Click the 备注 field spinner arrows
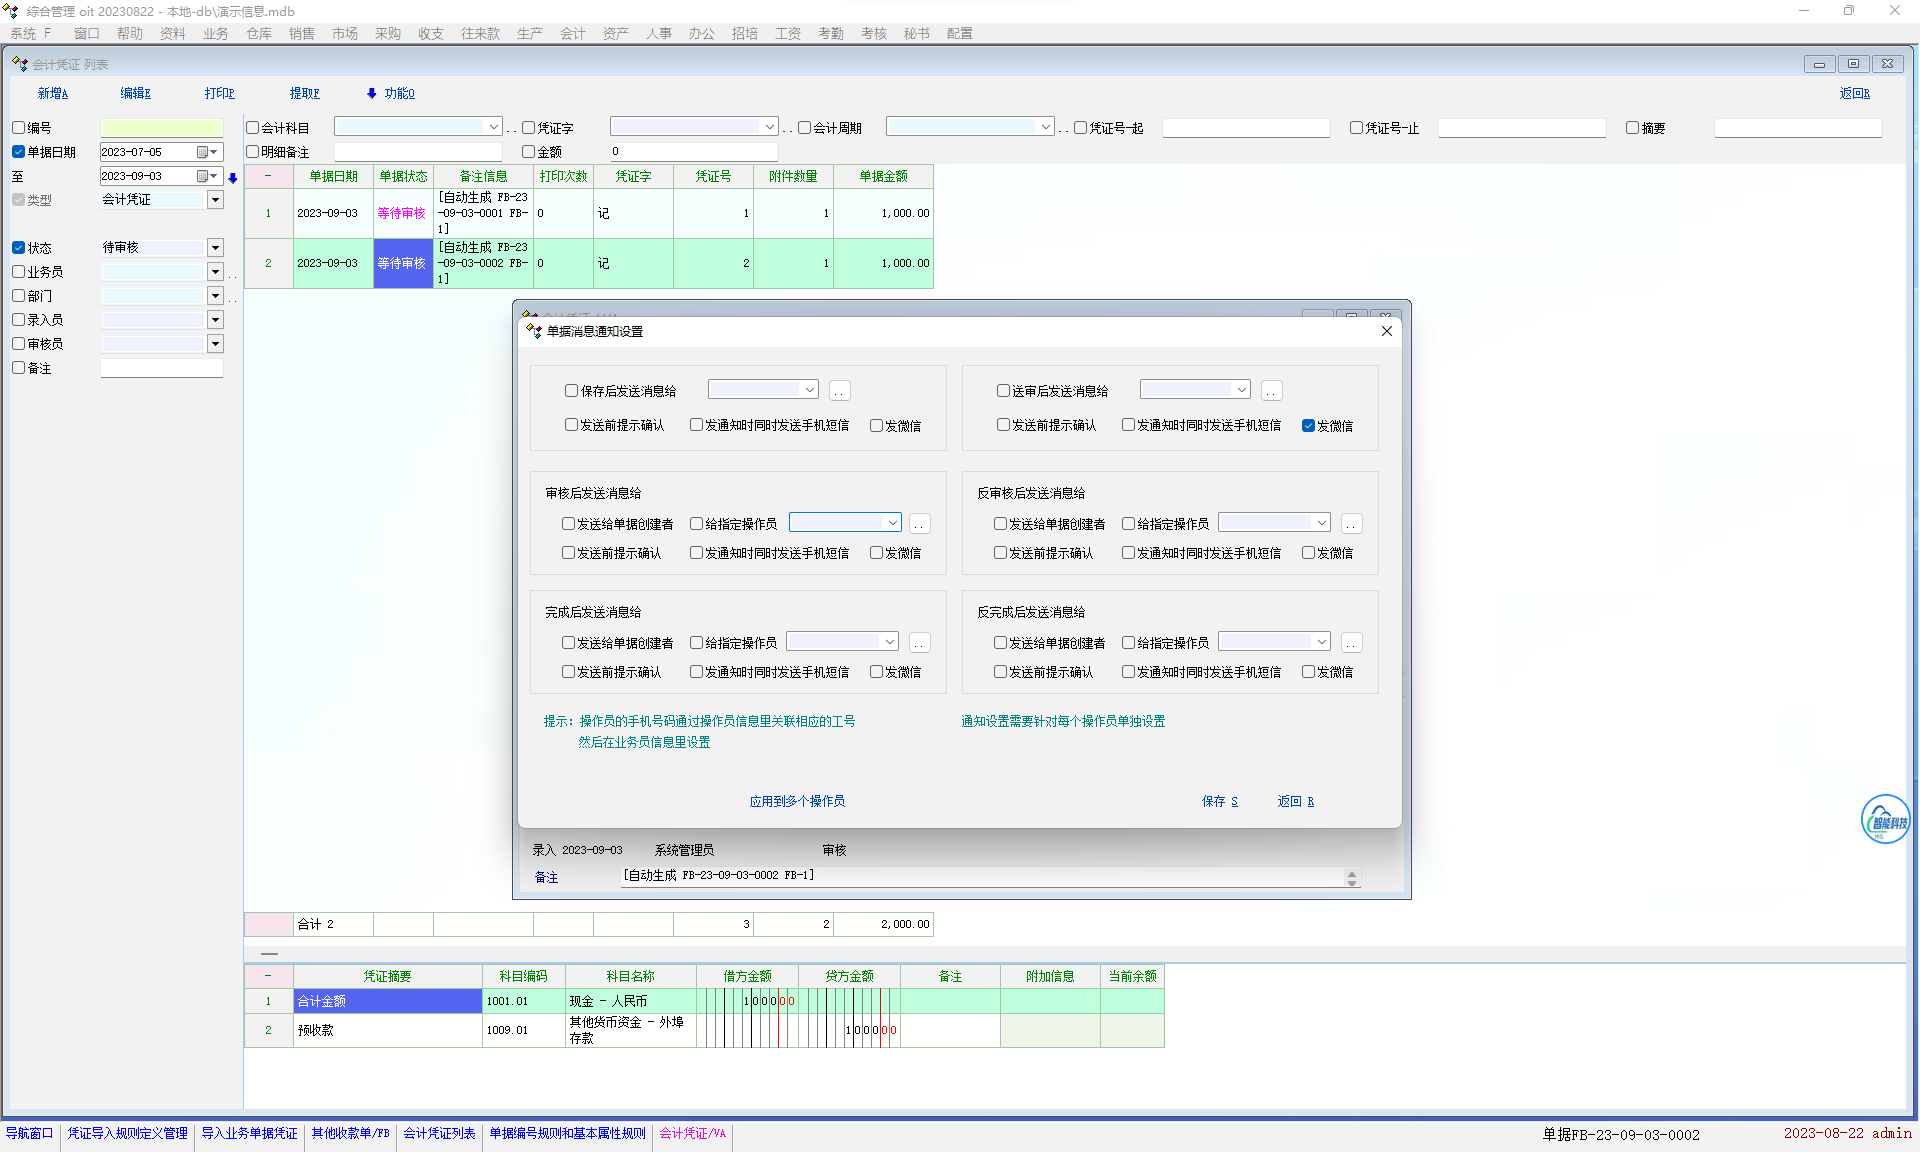The image size is (1920, 1152). pyautogui.click(x=1352, y=878)
